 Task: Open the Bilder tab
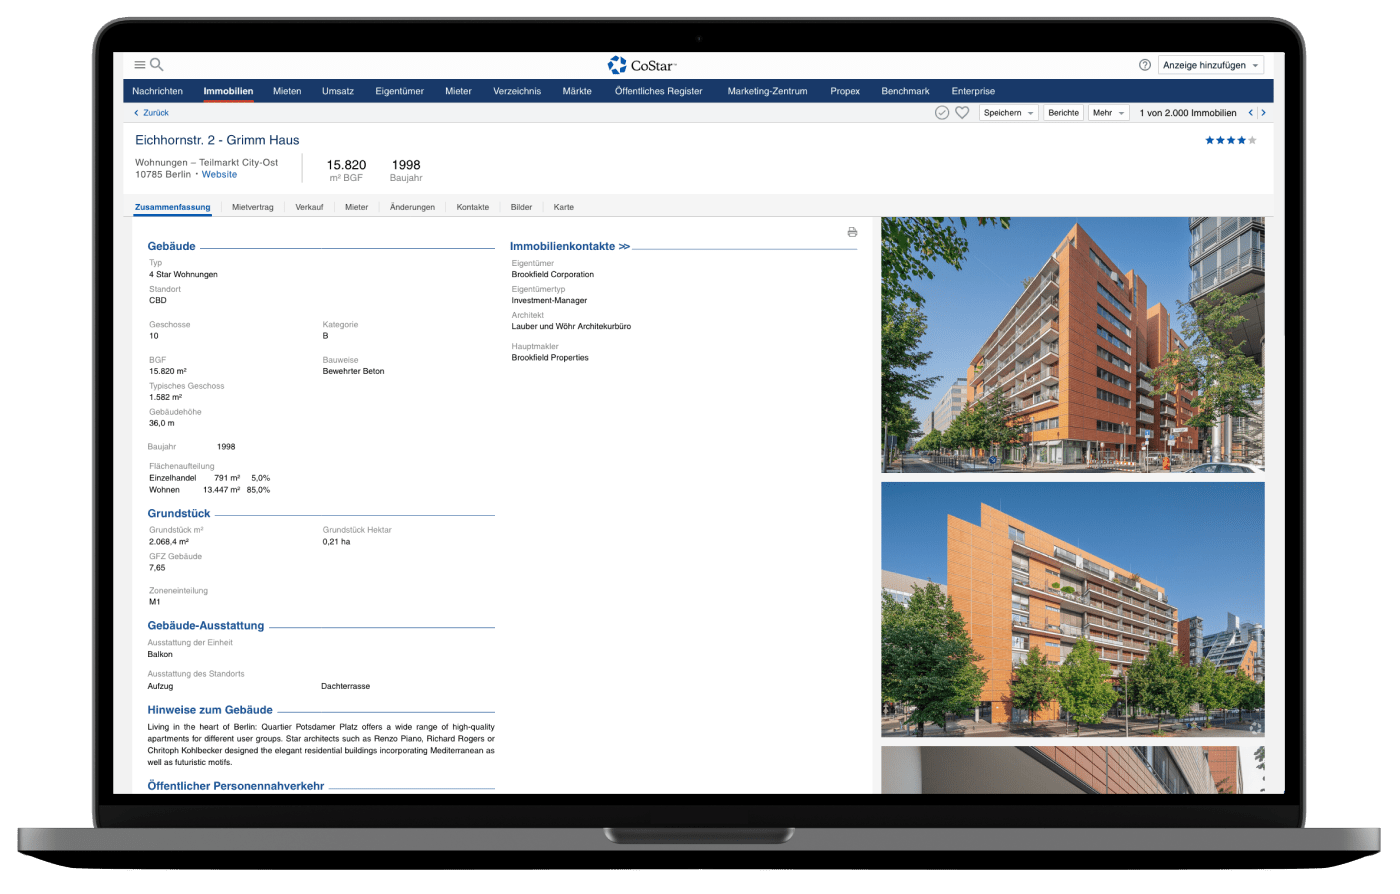(x=521, y=207)
